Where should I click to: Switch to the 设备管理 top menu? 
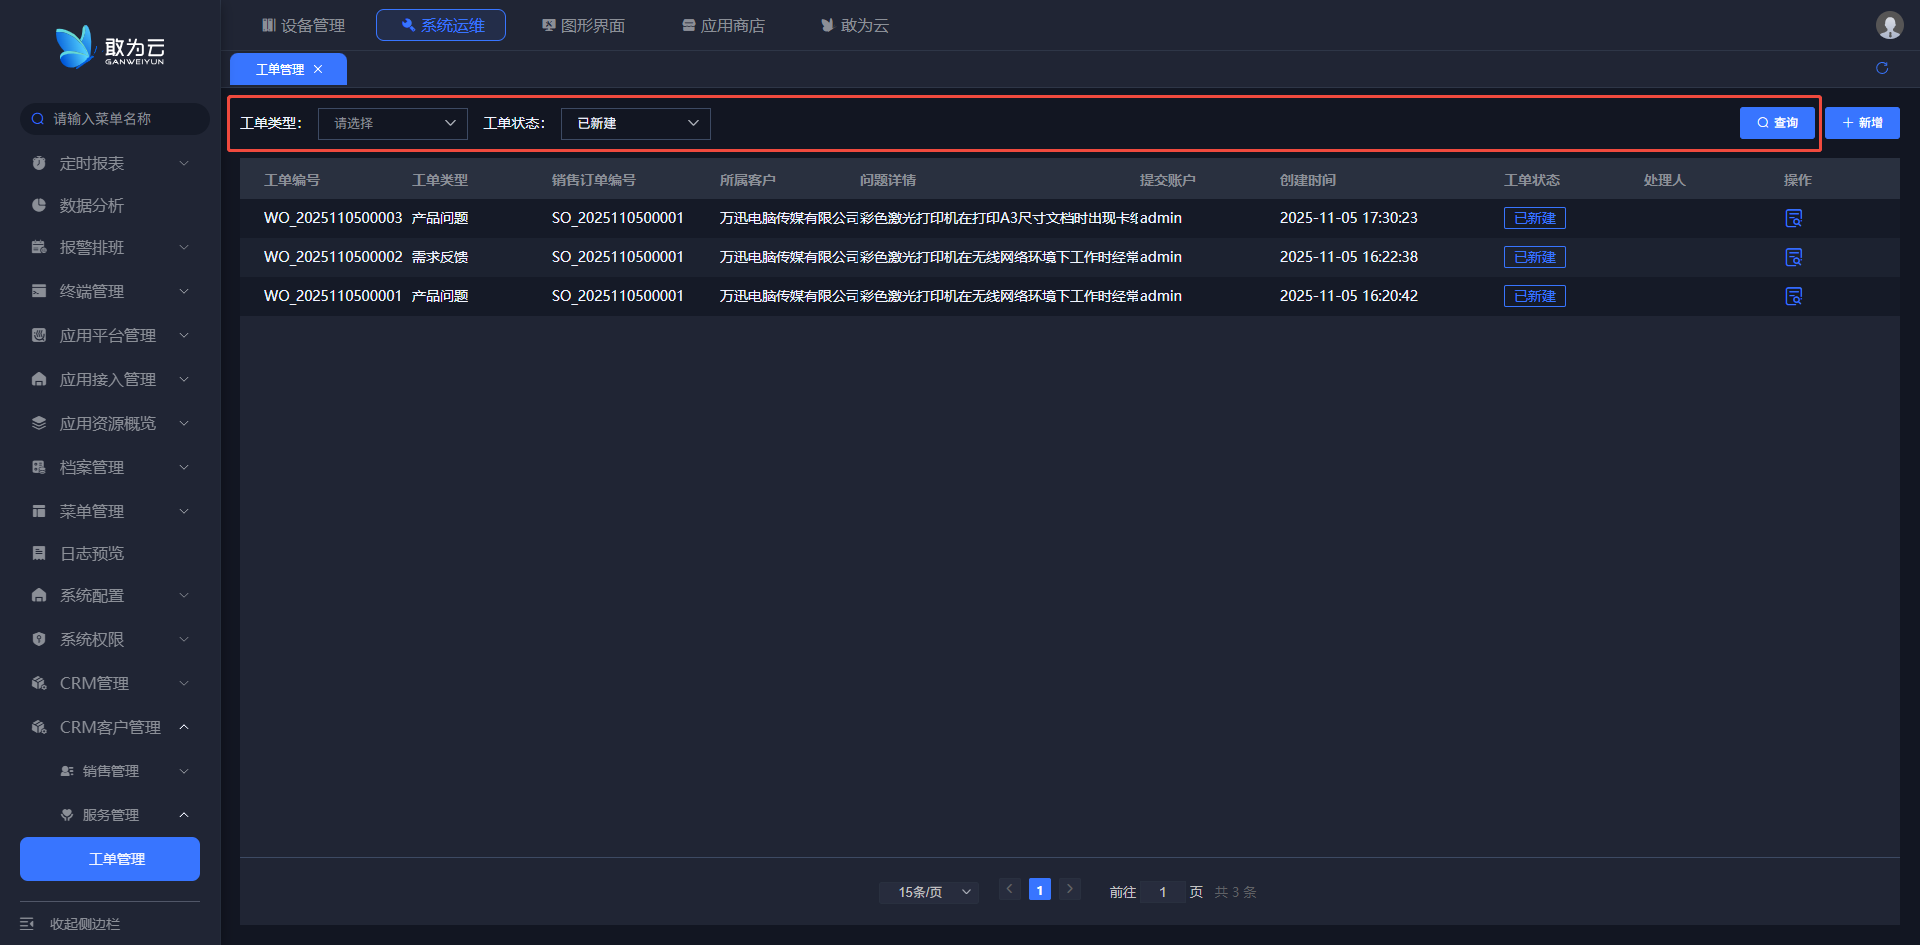(x=303, y=25)
